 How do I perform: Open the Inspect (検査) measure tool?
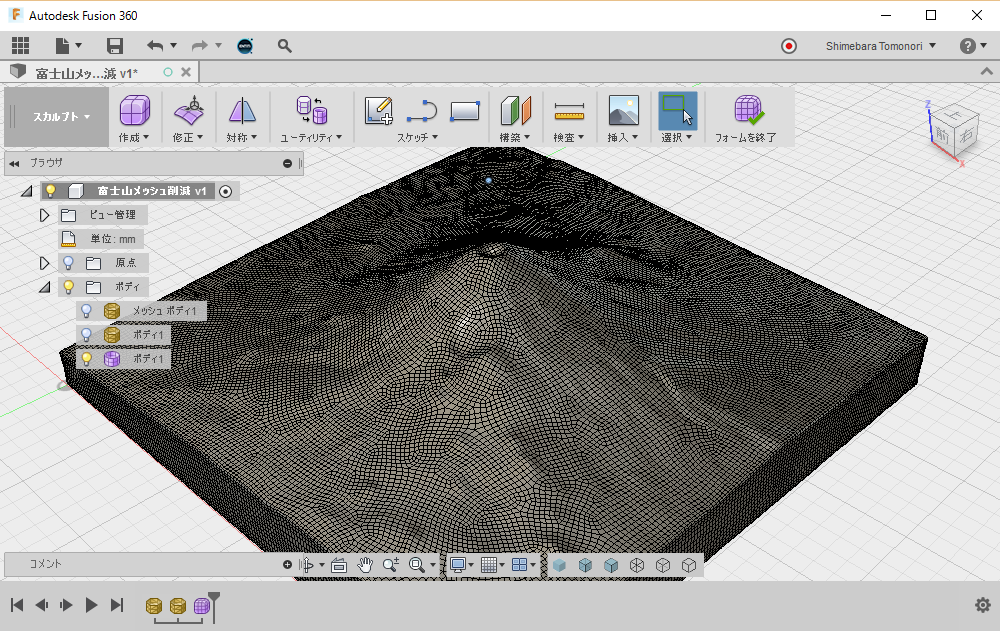[x=568, y=110]
